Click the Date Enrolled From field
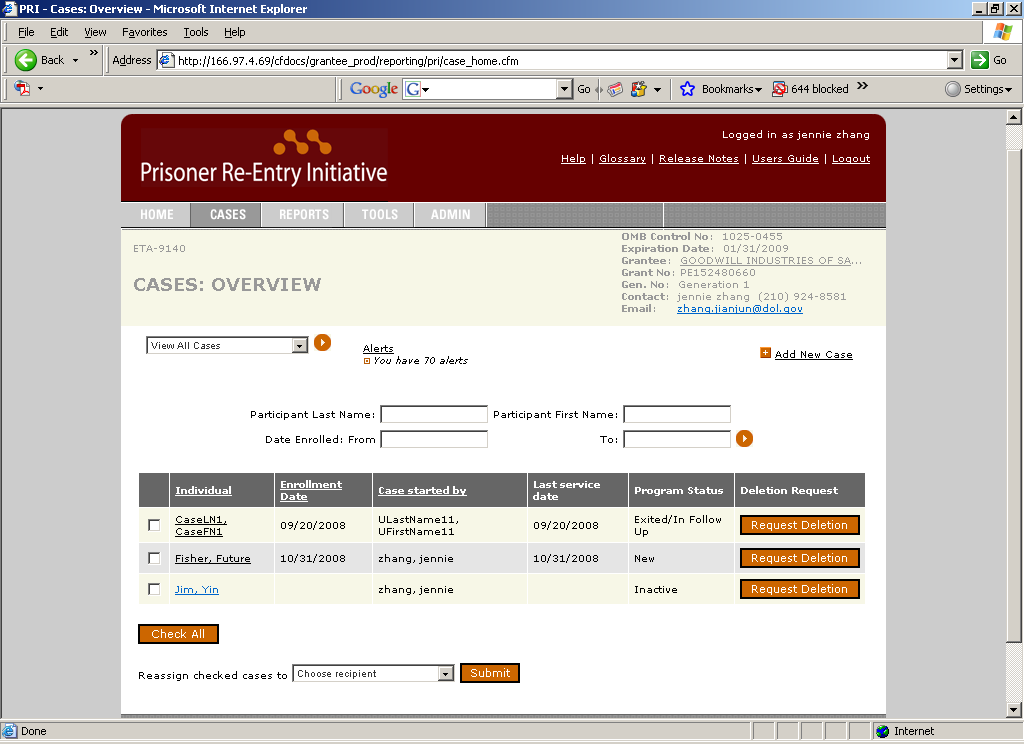The image size is (1024, 744). click(x=434, y=439)
